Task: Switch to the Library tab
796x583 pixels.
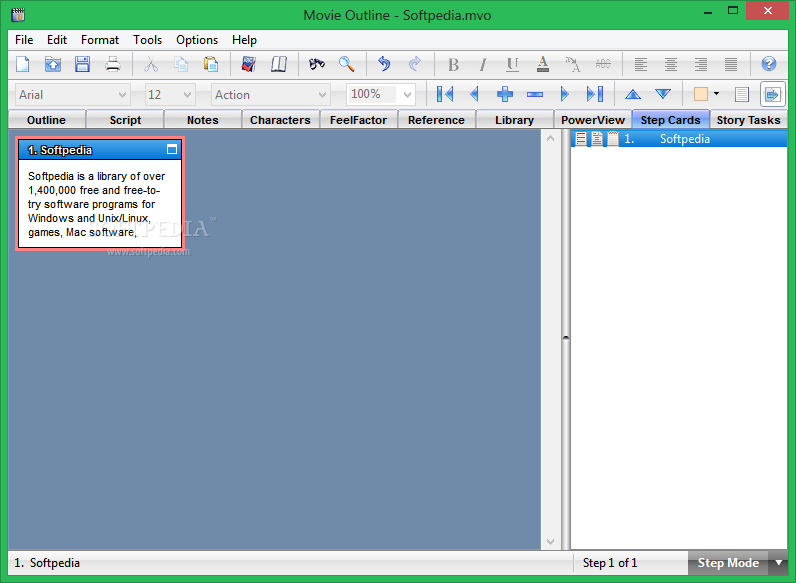Action: (x=514, y=120)
